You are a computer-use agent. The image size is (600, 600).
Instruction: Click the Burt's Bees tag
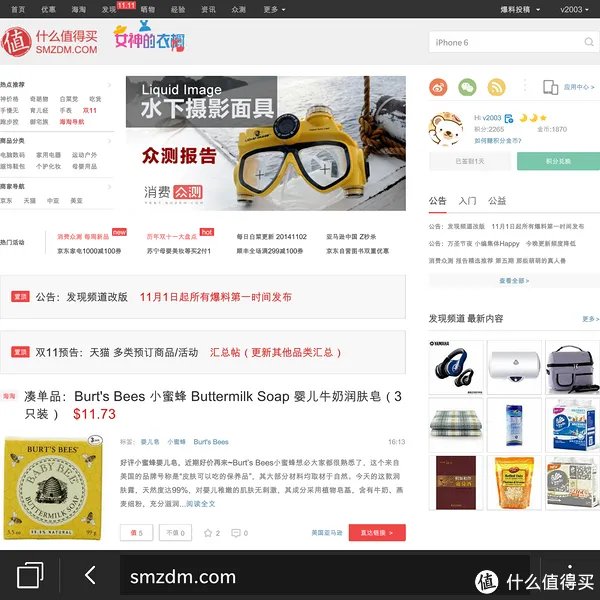coord(211,442)
